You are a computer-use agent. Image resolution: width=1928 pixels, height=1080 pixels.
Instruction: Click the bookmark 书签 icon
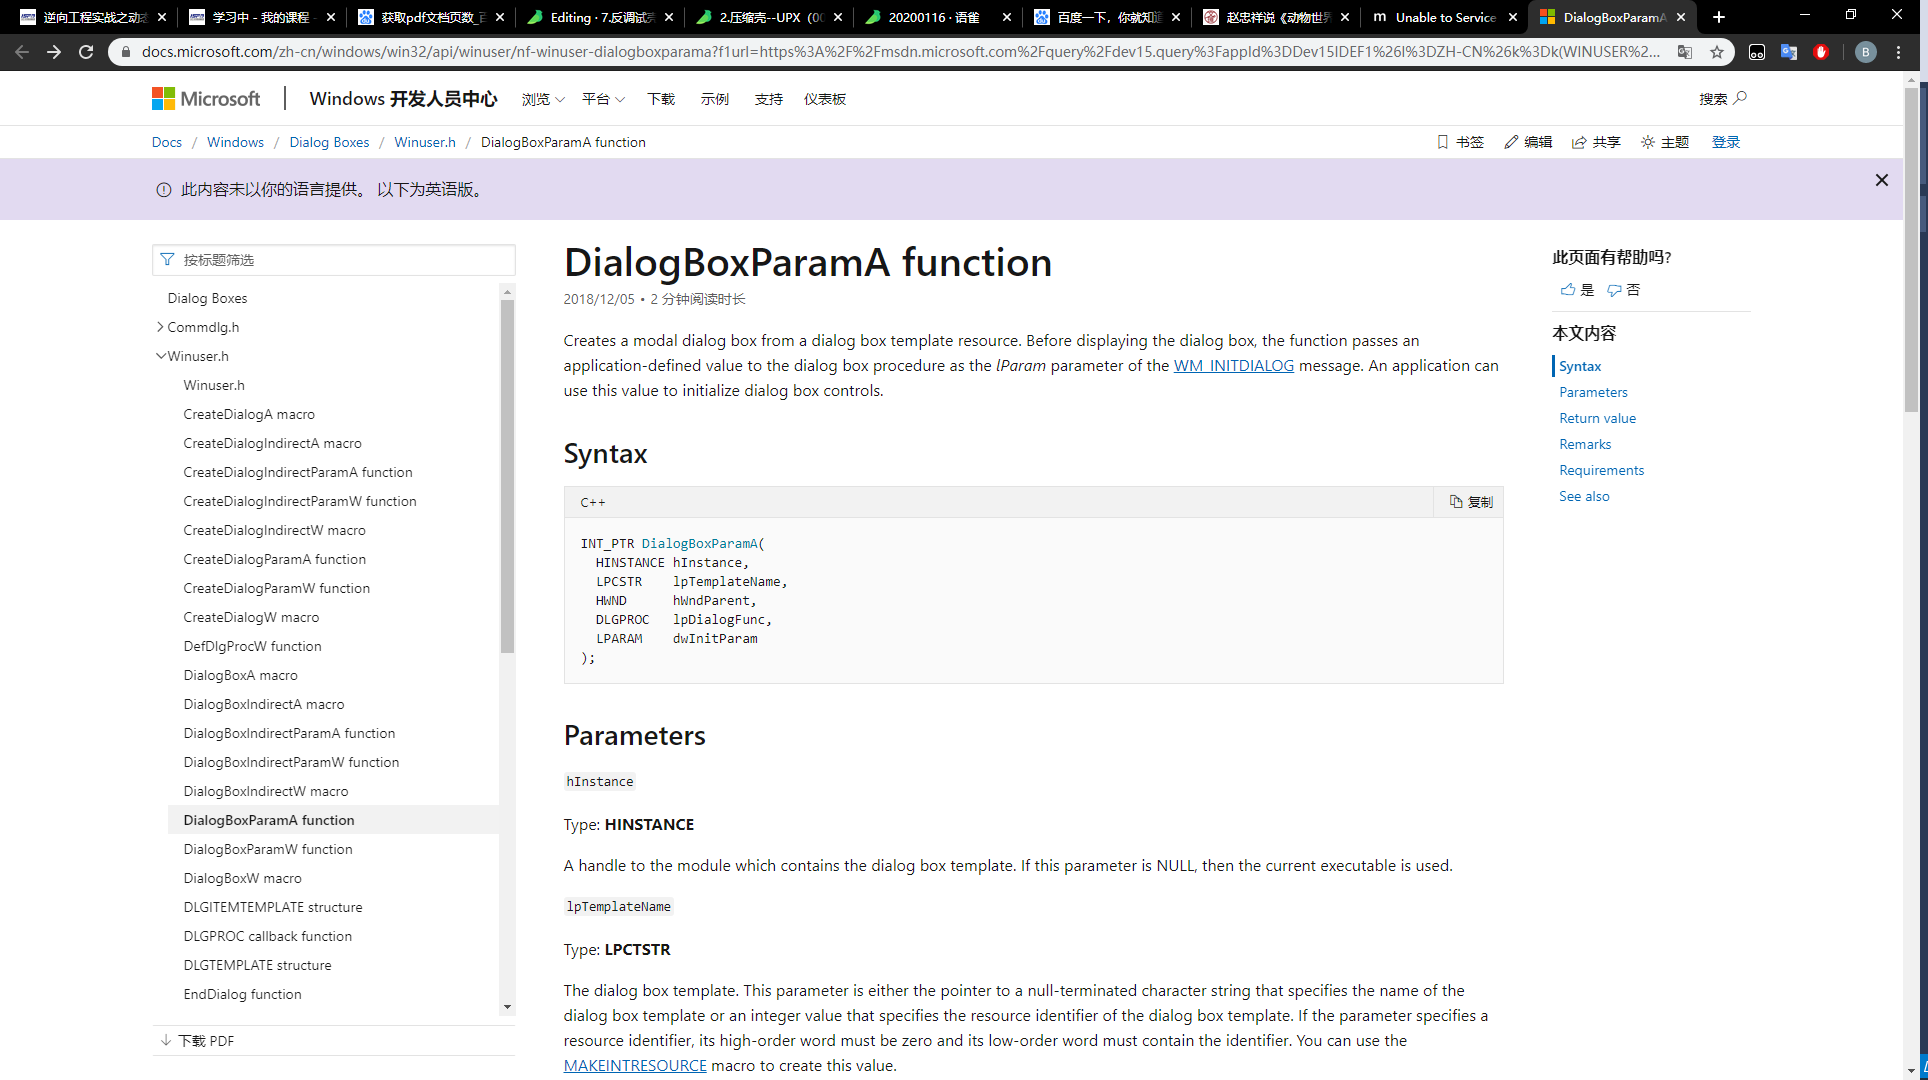pos(1442,142)
